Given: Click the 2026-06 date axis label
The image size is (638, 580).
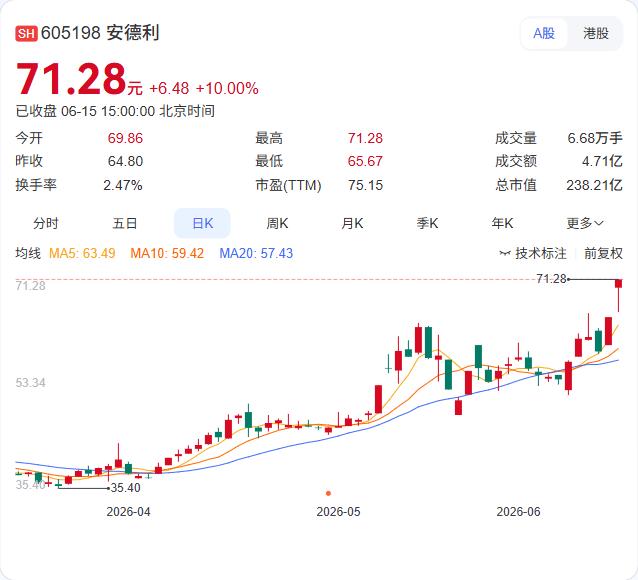Looking at the screenshot, I should (x=518, y=512).
